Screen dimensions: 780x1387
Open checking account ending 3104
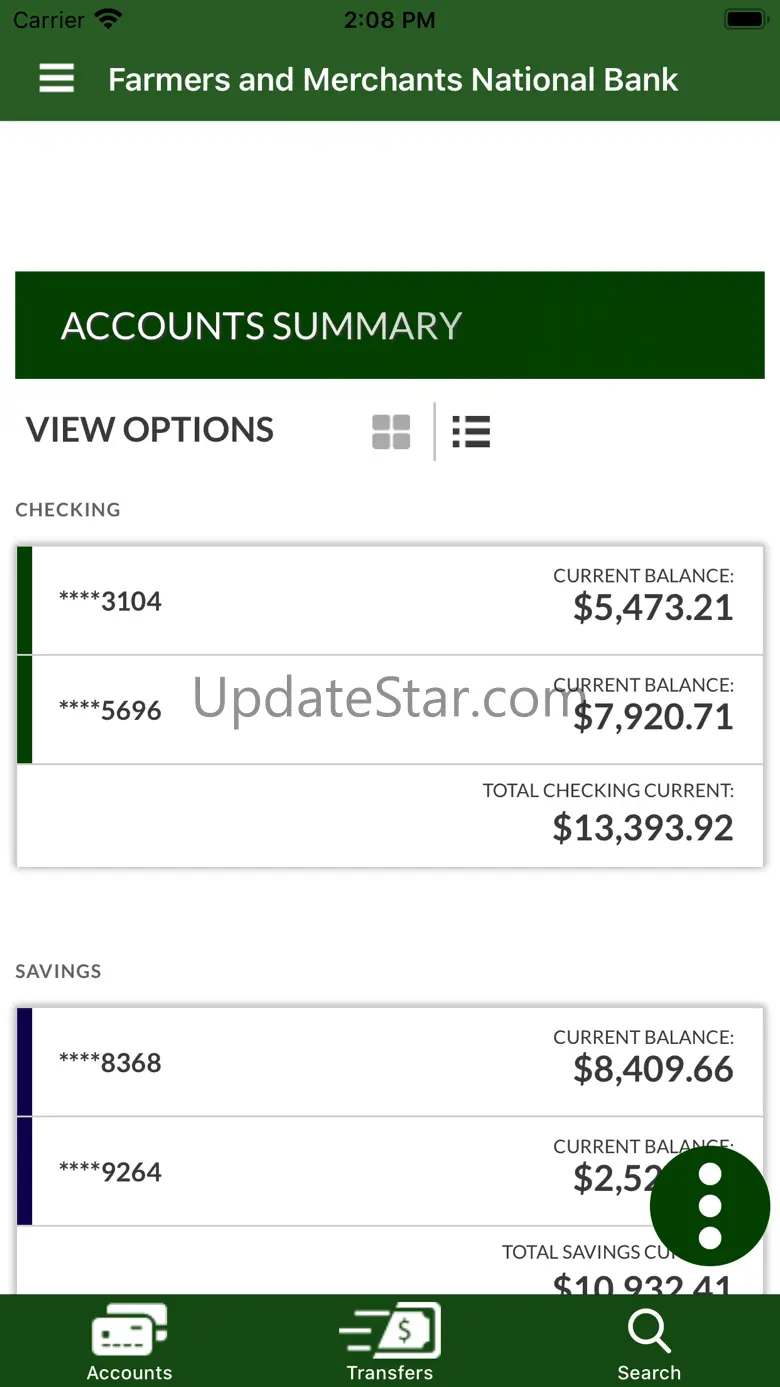pos(110,601)
